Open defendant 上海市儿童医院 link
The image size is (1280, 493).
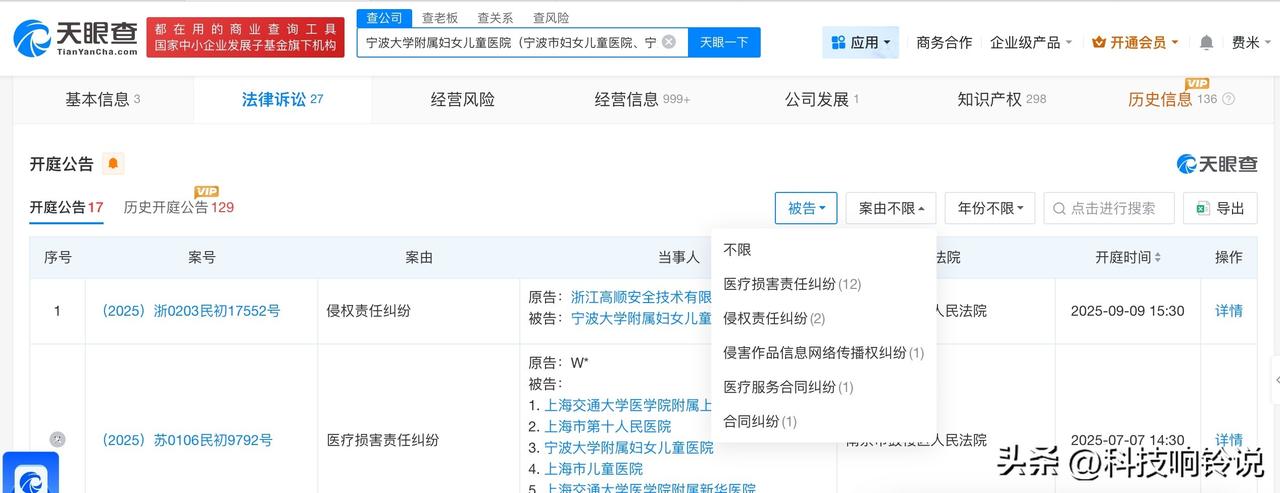point(593,468)
